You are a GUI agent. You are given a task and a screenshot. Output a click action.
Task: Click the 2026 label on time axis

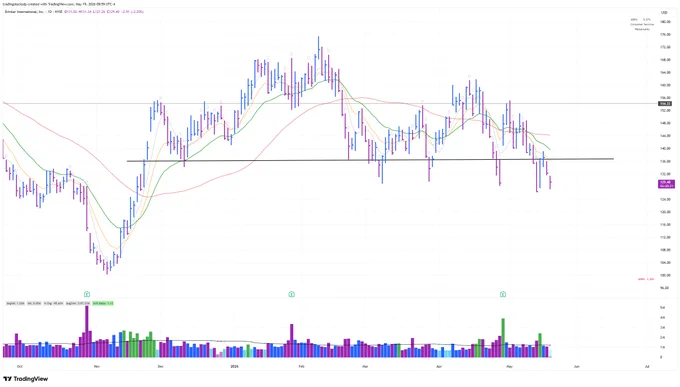point(234,367)
